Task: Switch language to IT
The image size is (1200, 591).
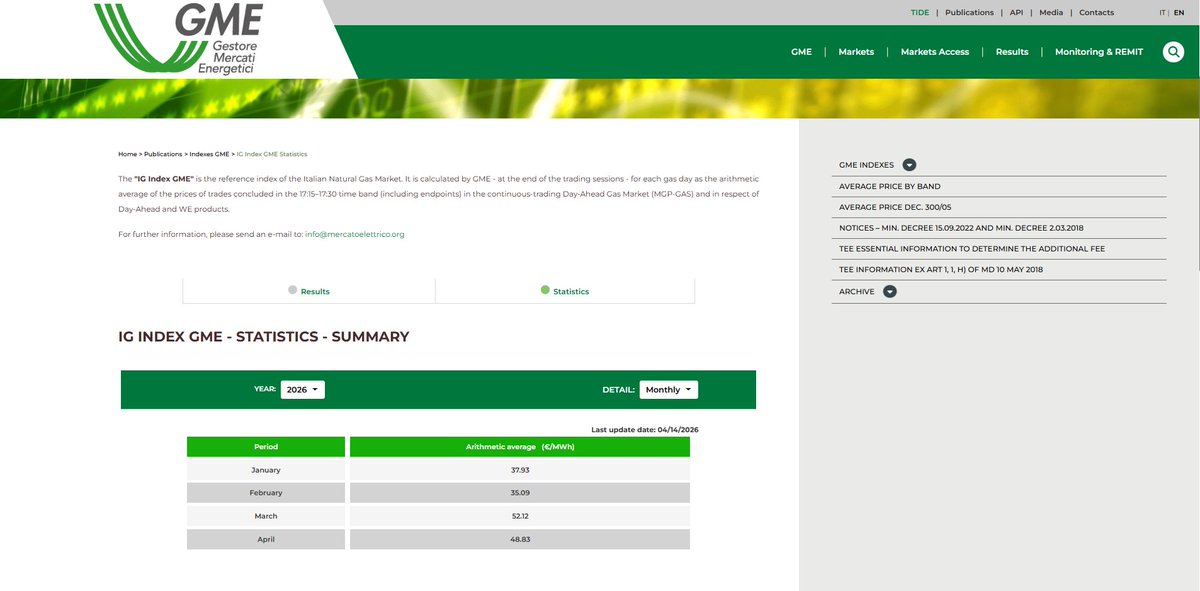Action: [x=1162, y=13]
